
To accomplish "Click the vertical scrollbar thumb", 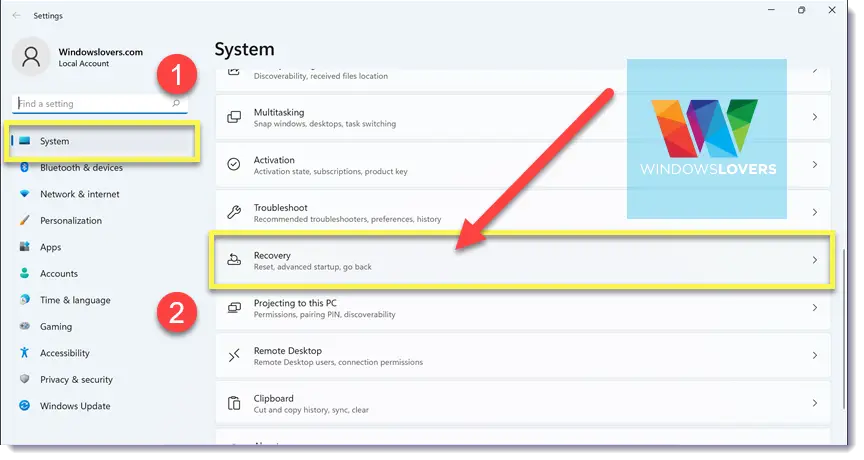I will coord(844,328).
